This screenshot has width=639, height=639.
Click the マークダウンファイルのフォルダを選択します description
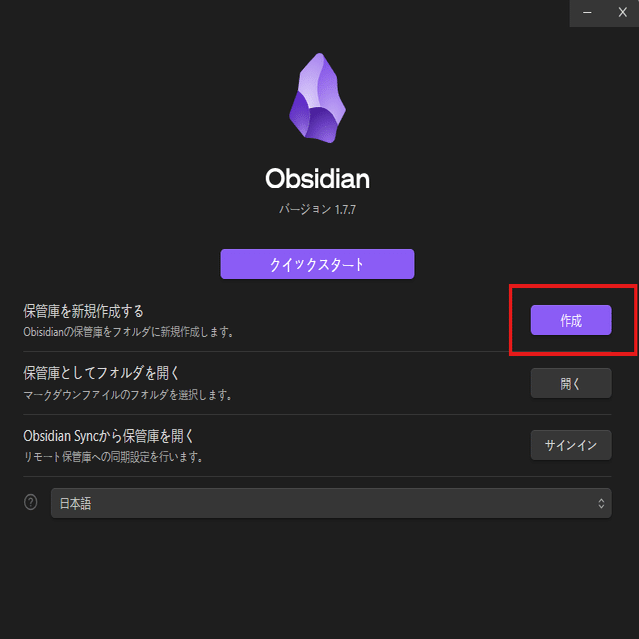point(128,395)
